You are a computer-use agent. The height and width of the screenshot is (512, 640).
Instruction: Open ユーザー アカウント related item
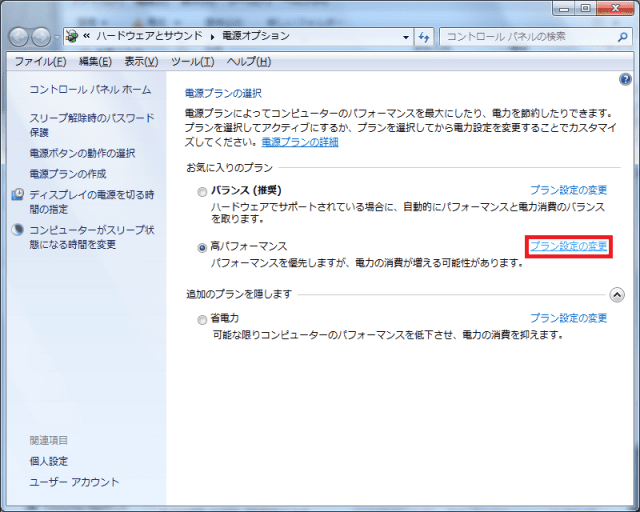point(74,482)
